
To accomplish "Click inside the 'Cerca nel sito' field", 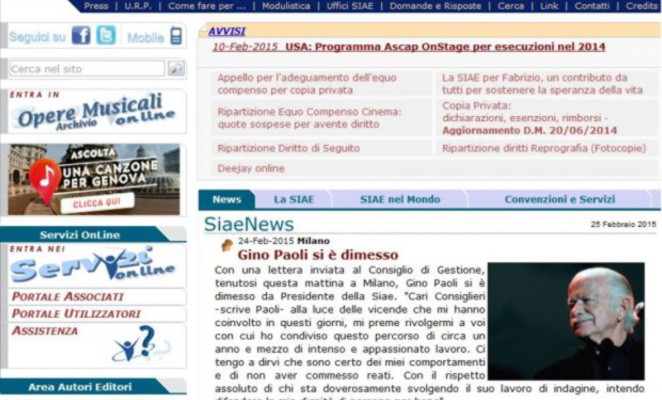I will 86,69.
